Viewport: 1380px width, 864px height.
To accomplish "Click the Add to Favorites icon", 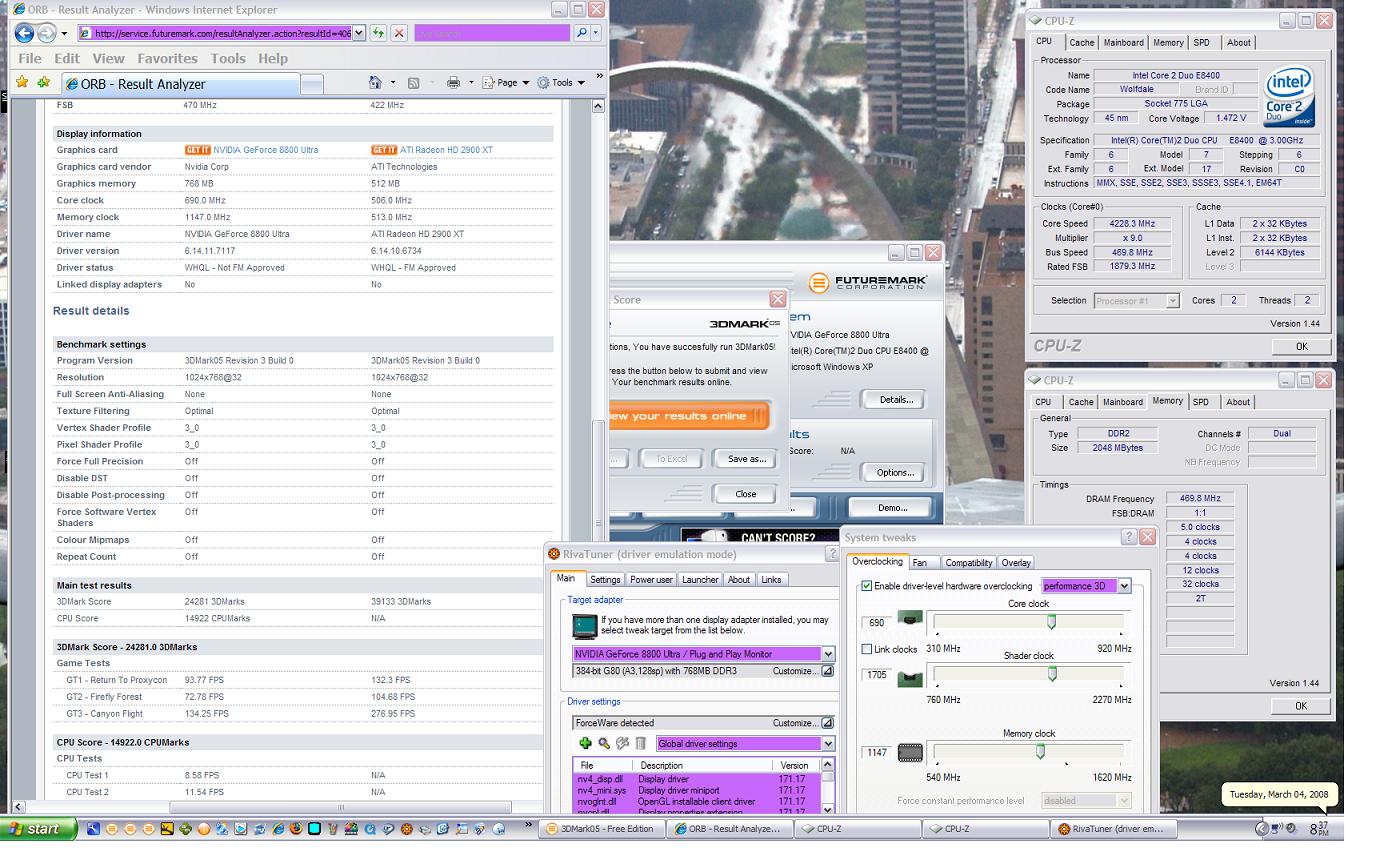I will click(43, 83).
